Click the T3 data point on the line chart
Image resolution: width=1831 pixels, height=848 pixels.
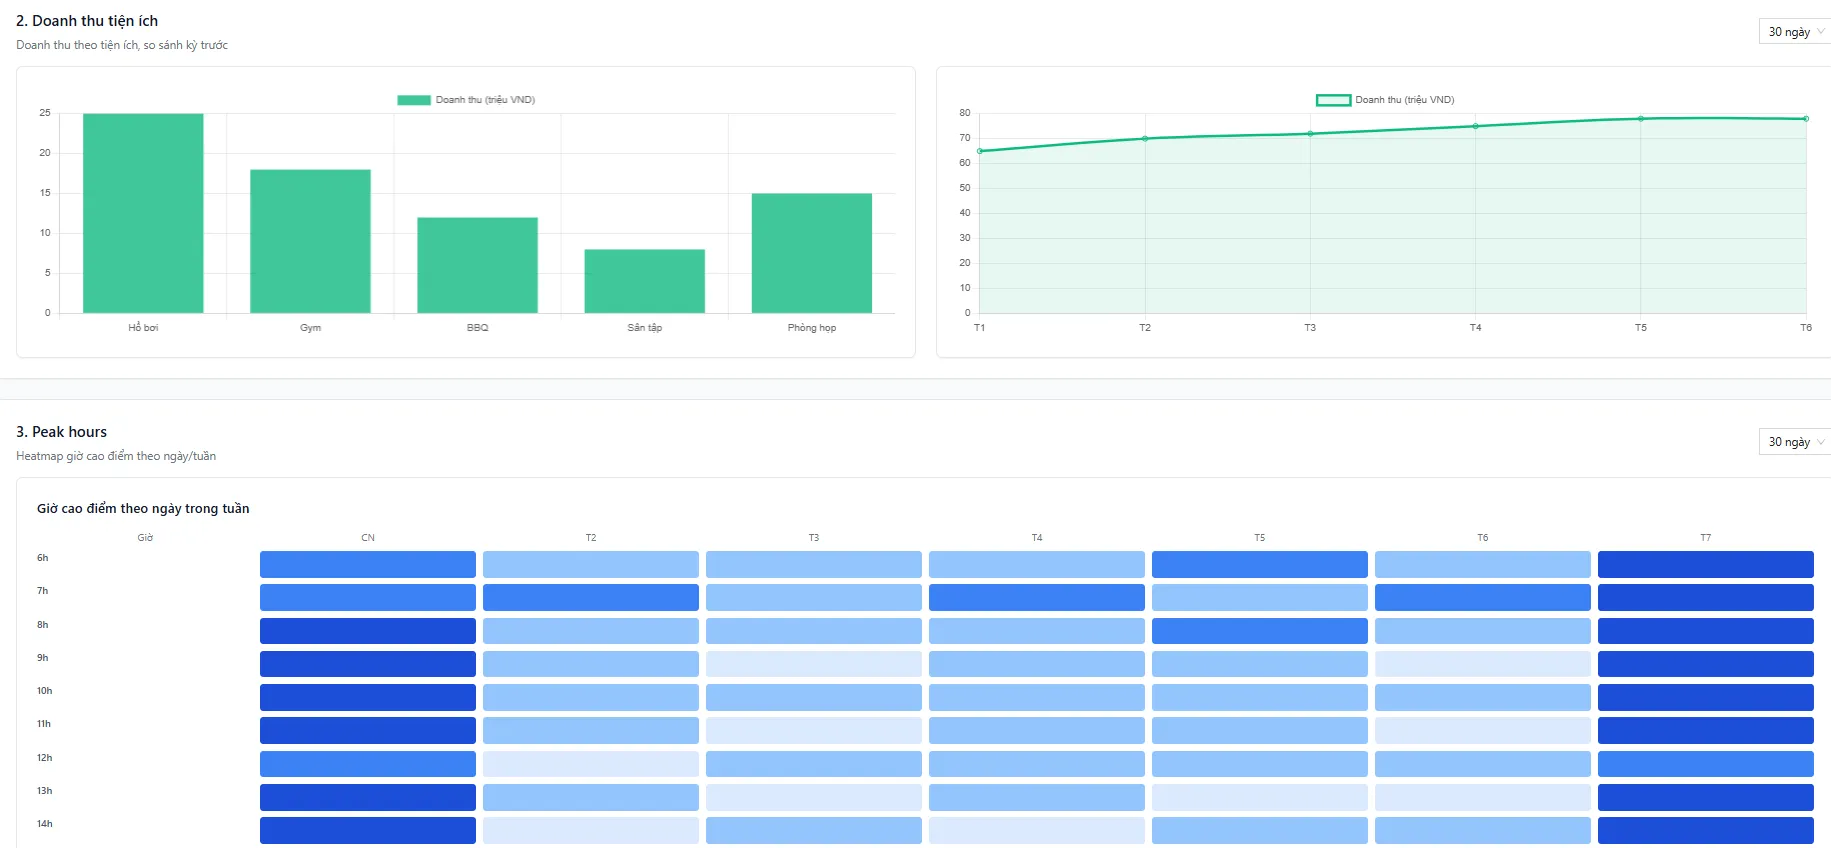[x=1310, y=134]
